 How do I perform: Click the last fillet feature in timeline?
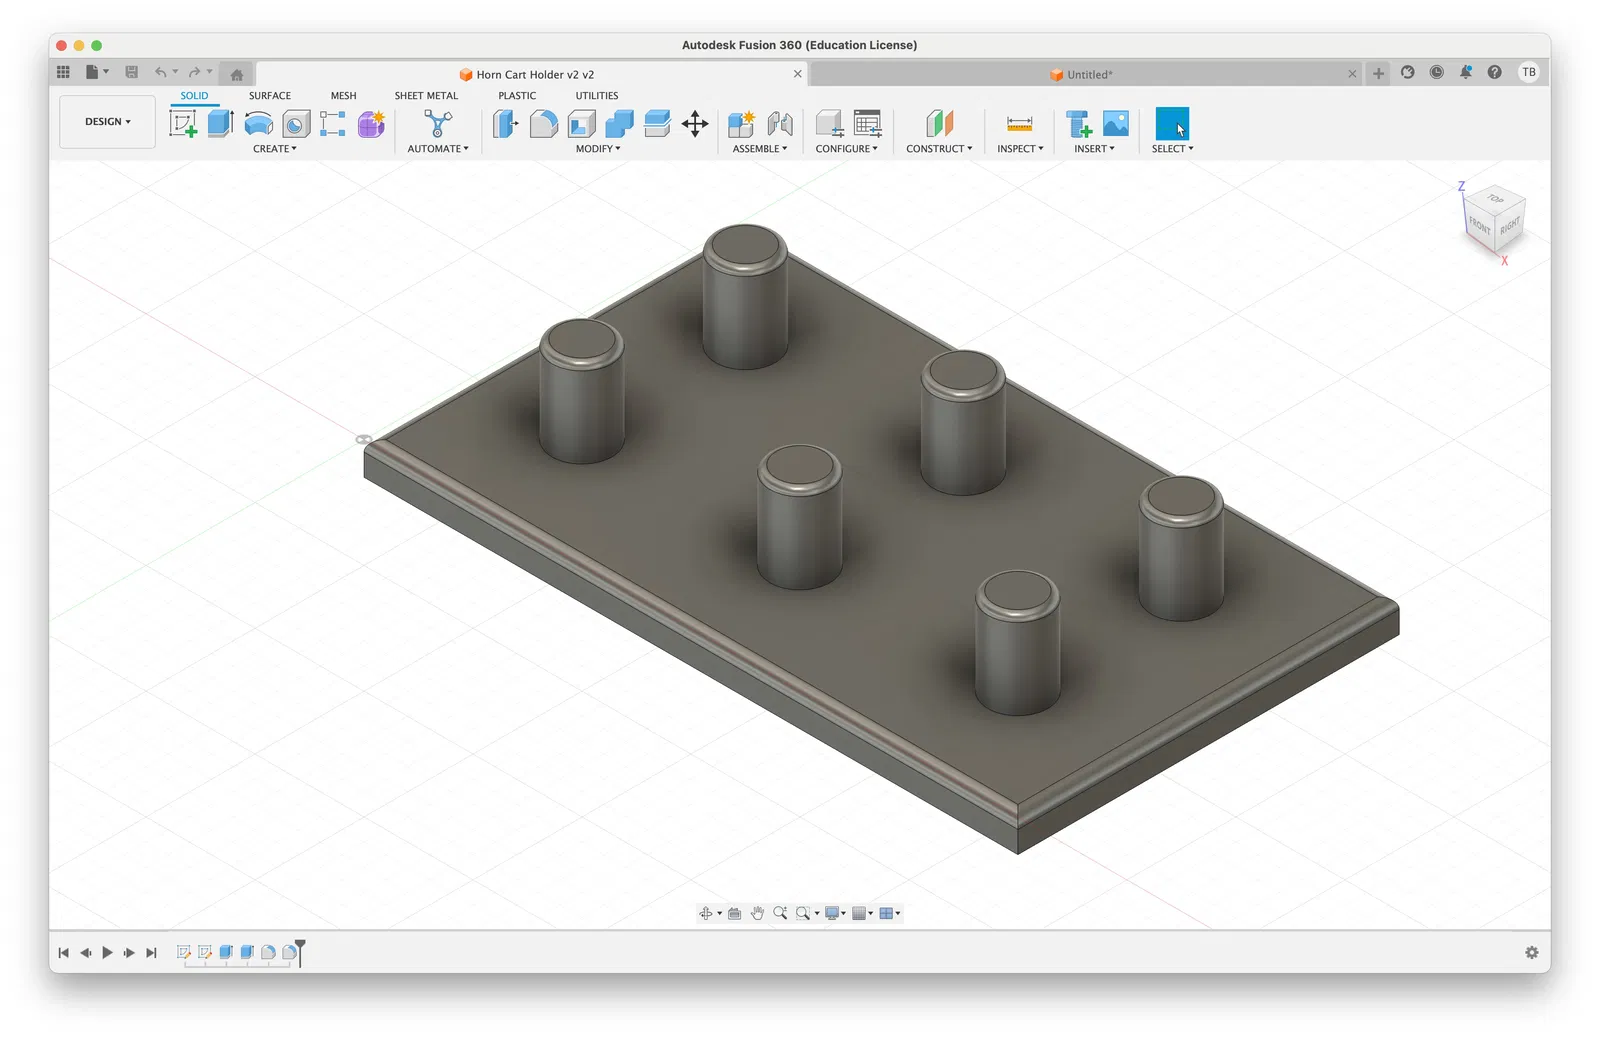point(289,953)
